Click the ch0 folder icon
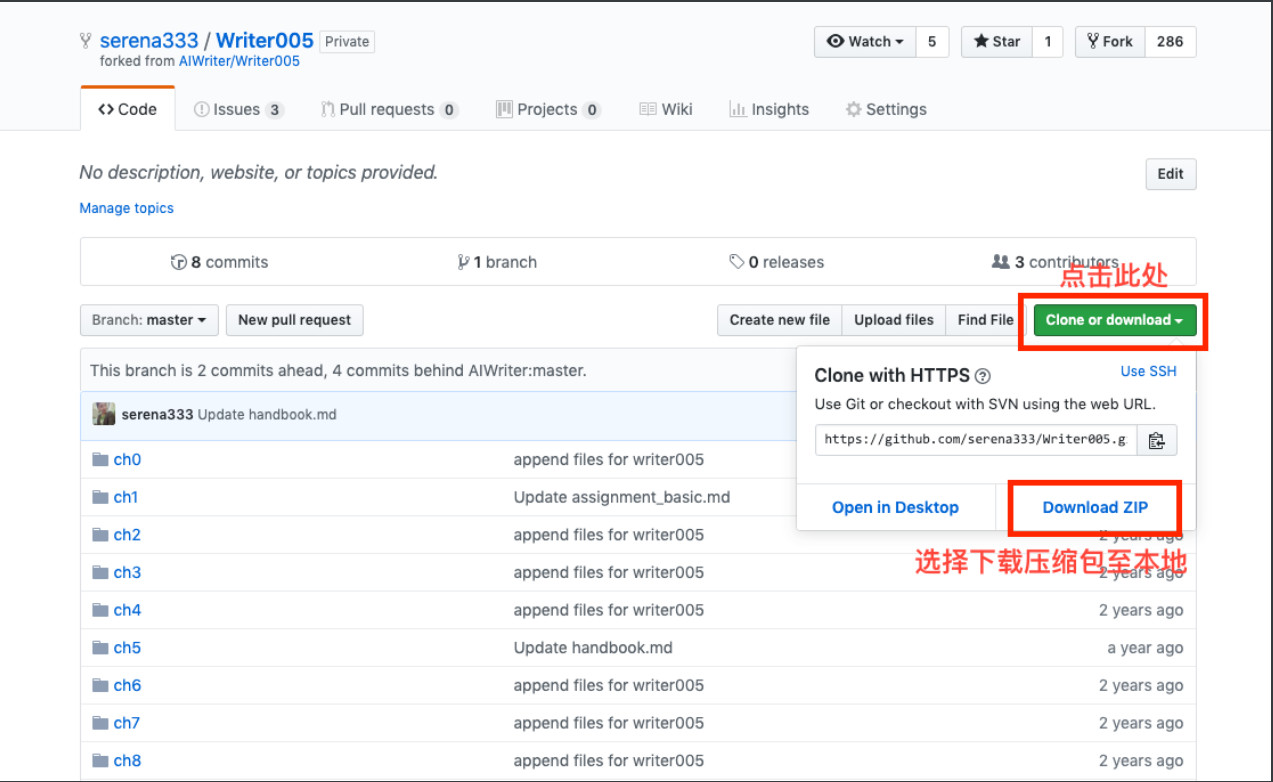1273x782 pixels. pos(100,459)
